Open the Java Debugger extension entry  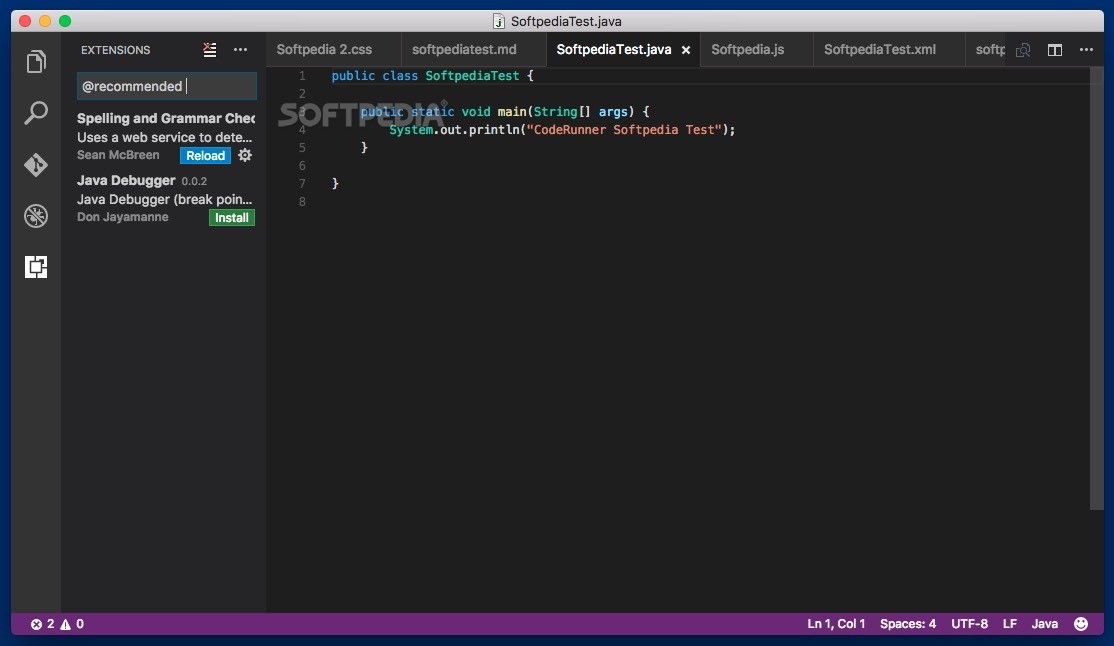coord(166,198)
